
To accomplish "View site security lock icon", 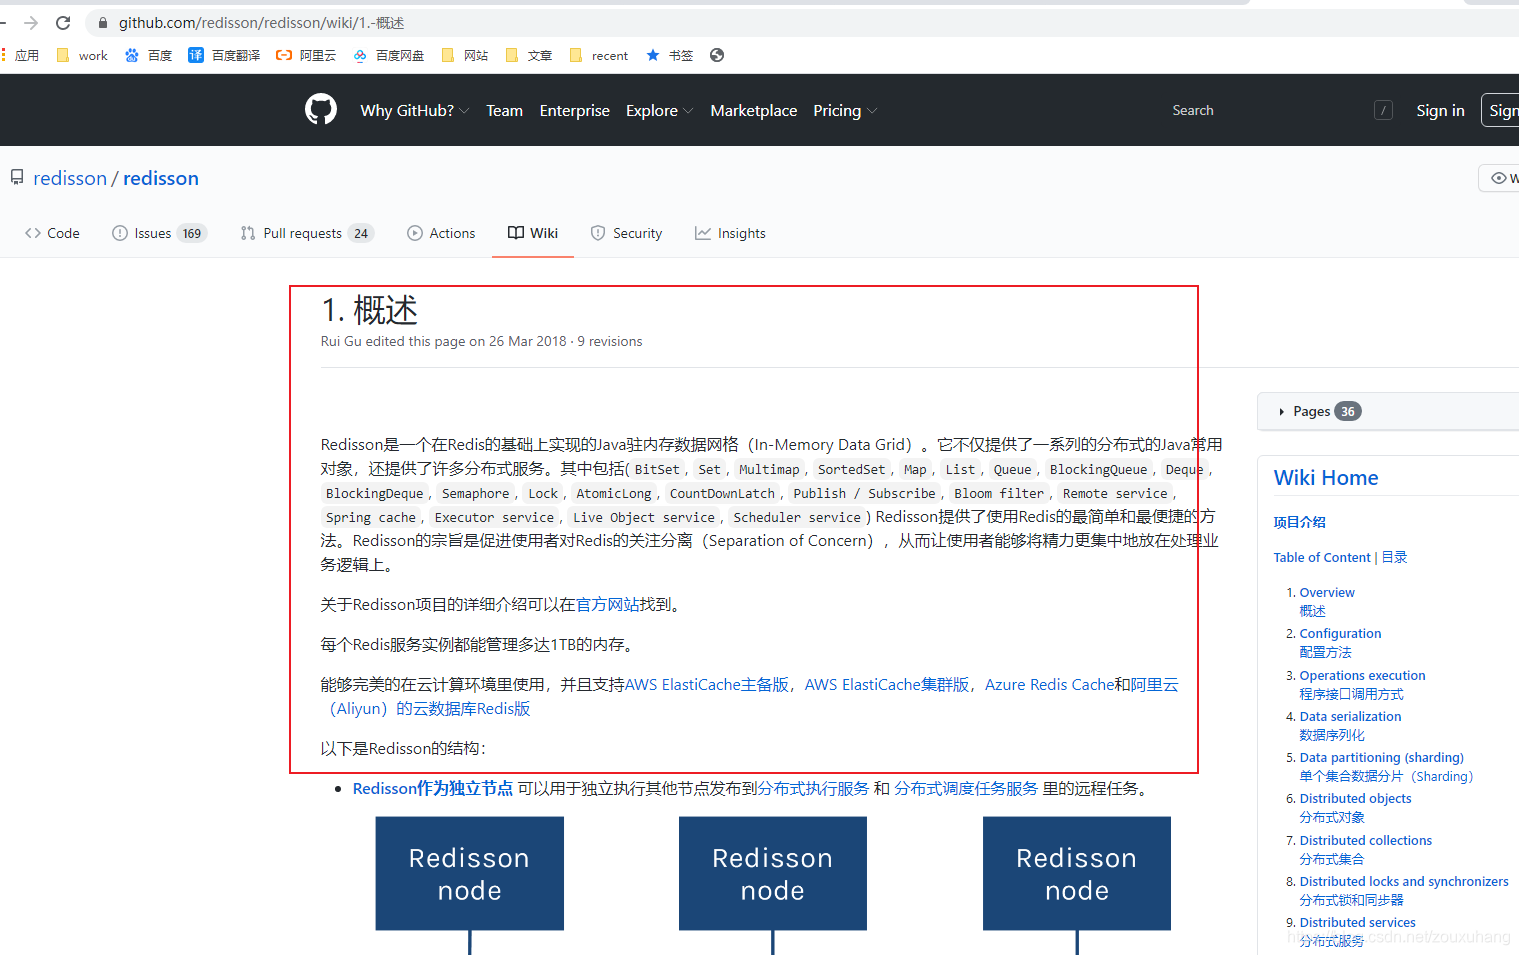I will 102,22.
